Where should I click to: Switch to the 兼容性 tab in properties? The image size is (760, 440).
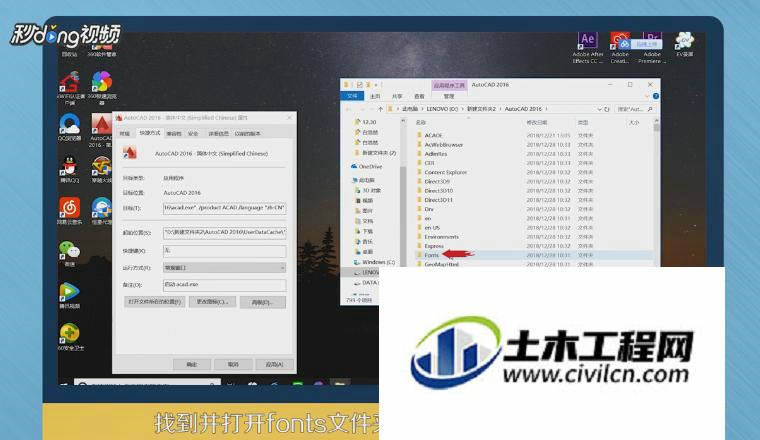coord(174,133)
